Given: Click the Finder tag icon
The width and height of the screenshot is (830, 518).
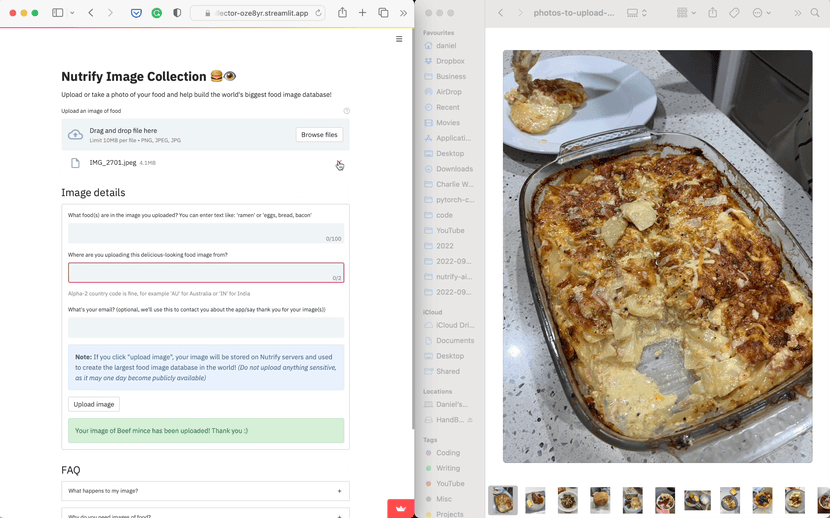Looking at the screenshot, I should 734,13.
